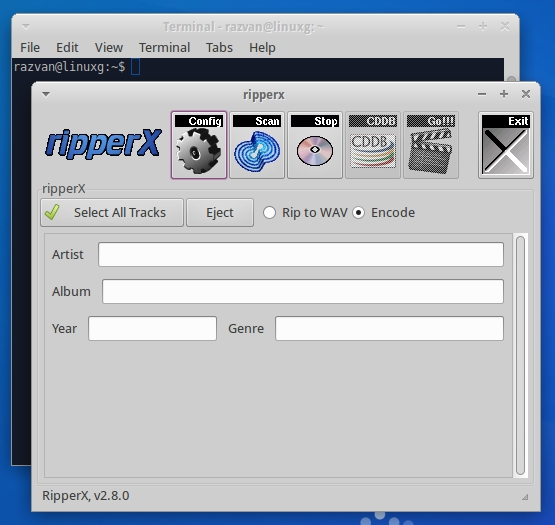The width and height of the screenshot is (555, 525).
Task: Open the Config gear icon in ripperx
Action: [199, 145]
